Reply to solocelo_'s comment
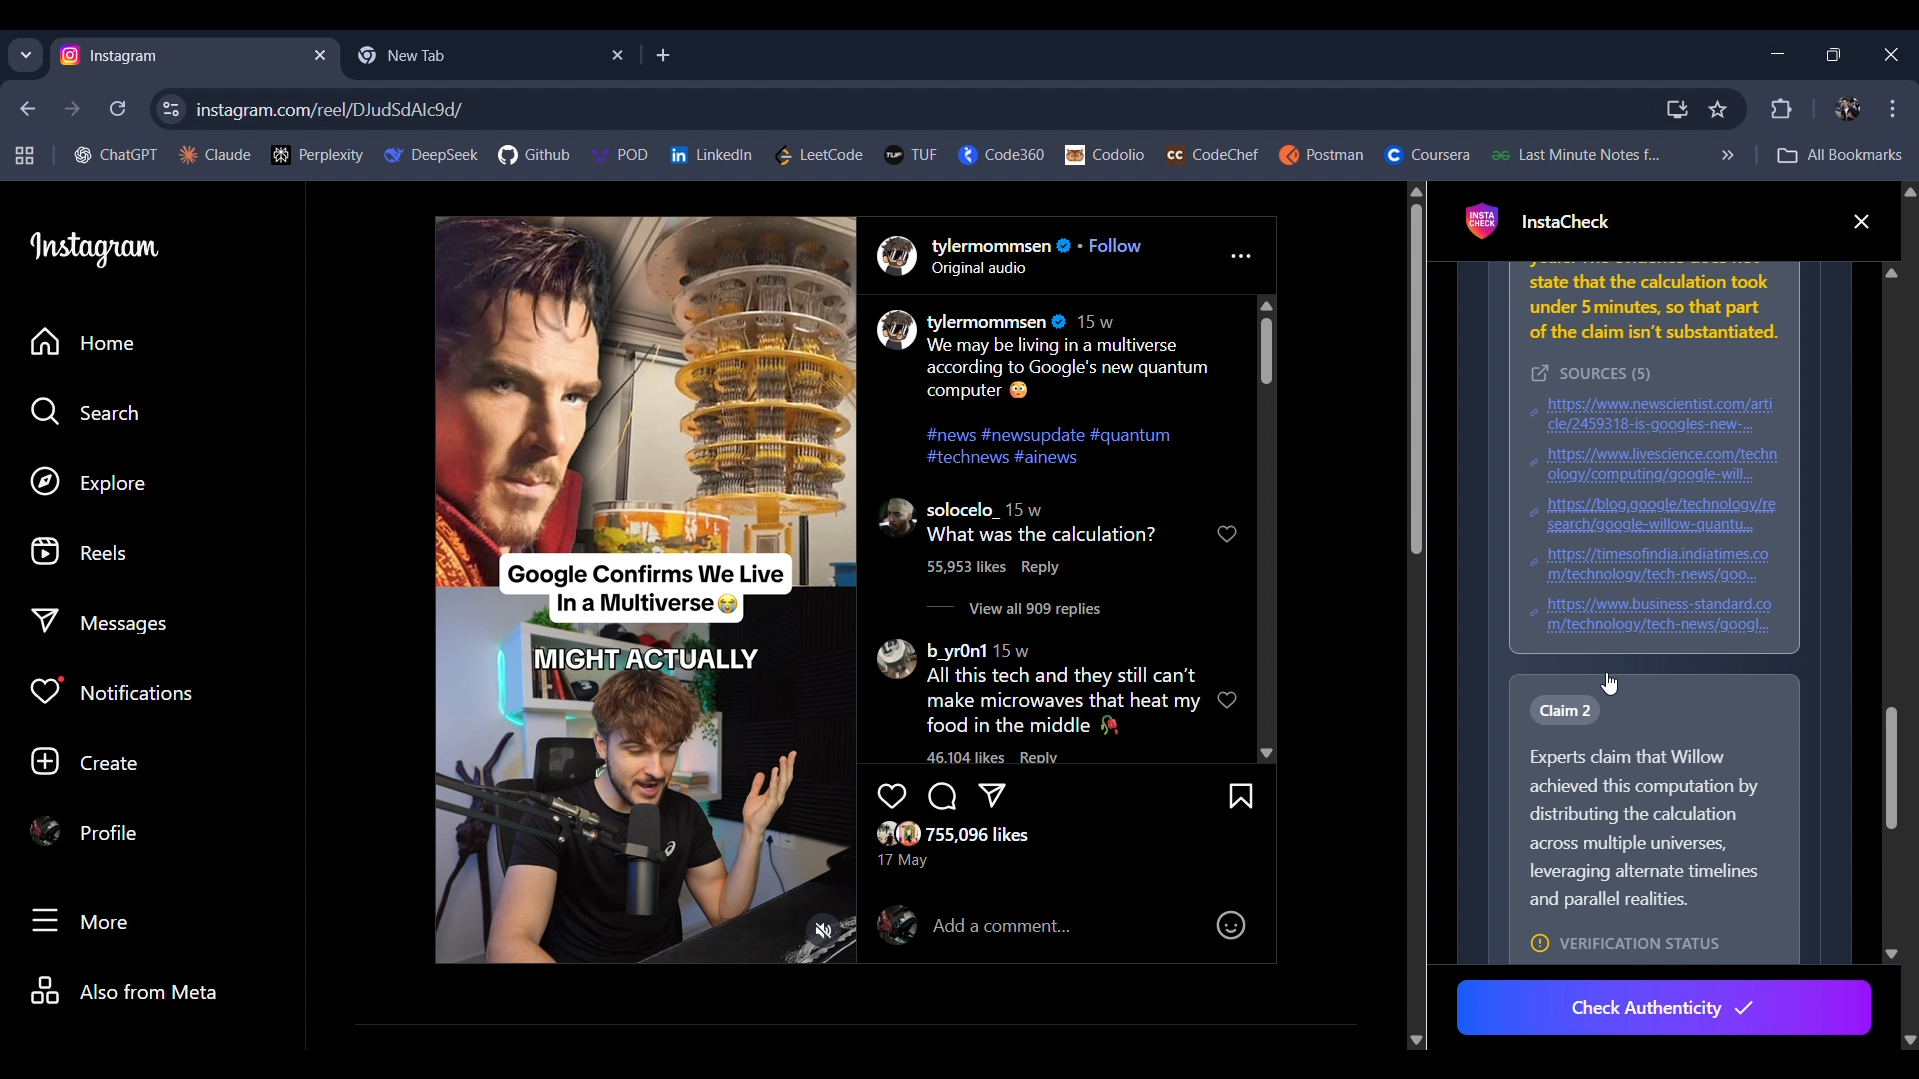Screen dimensions: 1919x1079 1039,567
